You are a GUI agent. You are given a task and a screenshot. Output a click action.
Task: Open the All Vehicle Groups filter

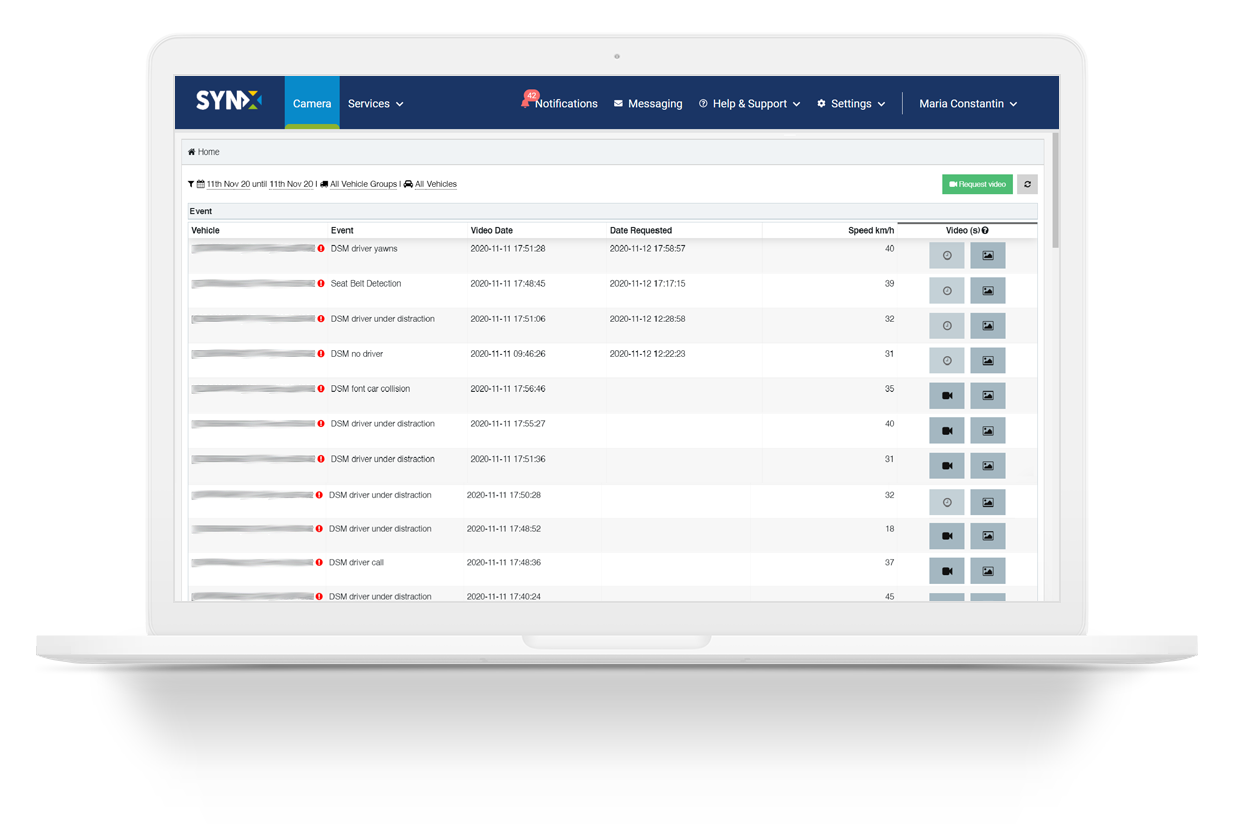coord(363,184)
